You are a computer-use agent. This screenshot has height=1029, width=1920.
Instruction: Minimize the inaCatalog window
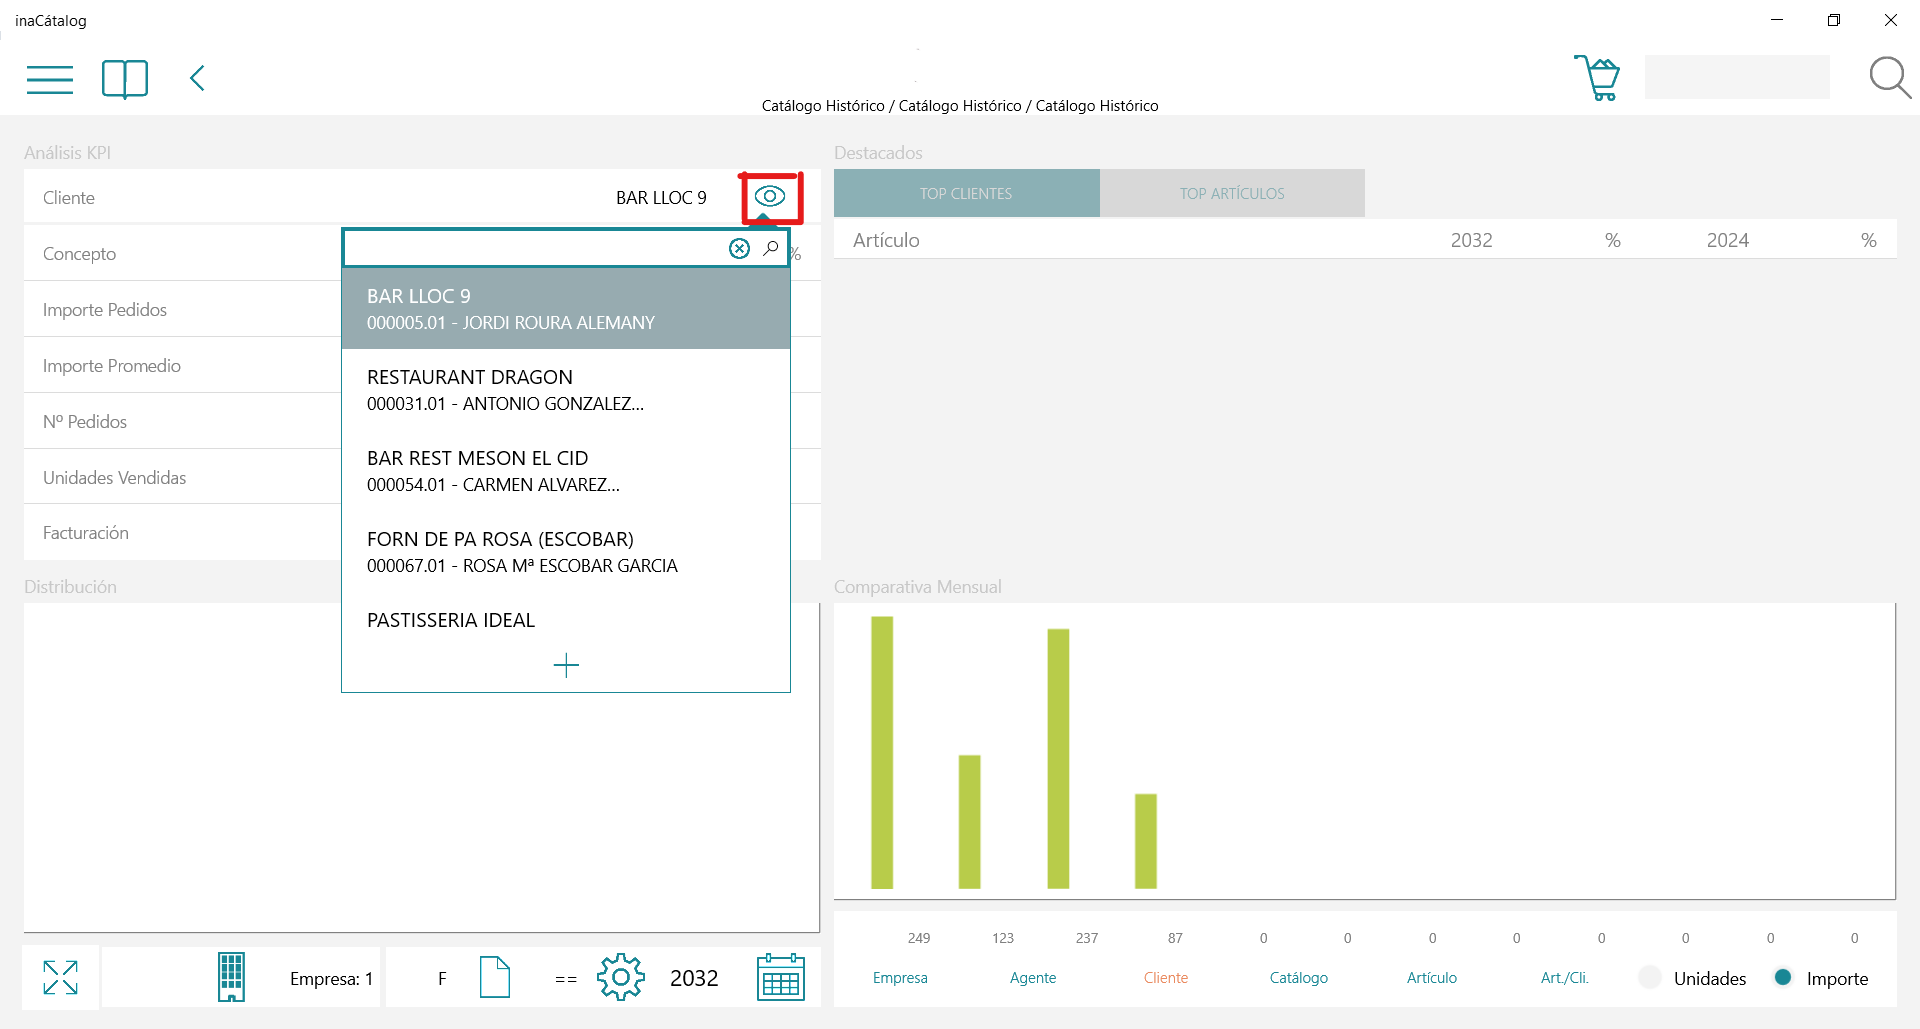pyautogui.click(x=1777, y=20)
